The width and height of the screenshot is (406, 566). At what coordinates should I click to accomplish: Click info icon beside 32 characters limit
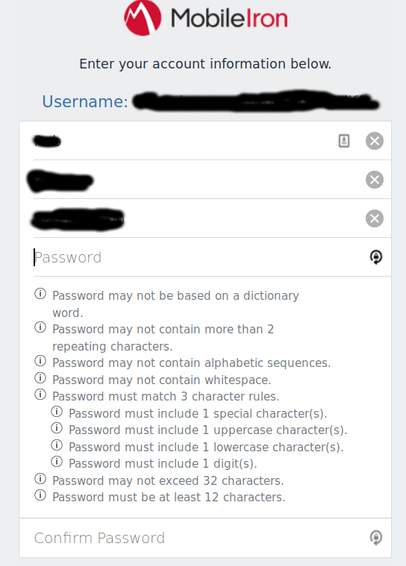click(x=40, y=478)
